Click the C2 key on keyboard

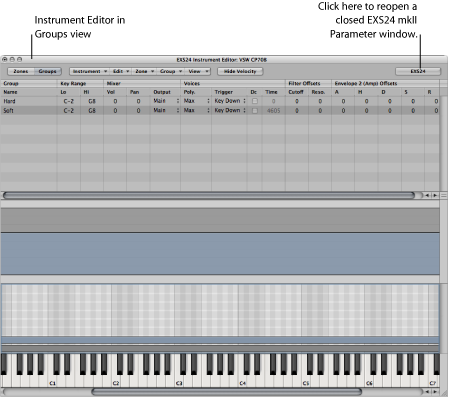tap(116, 383)
